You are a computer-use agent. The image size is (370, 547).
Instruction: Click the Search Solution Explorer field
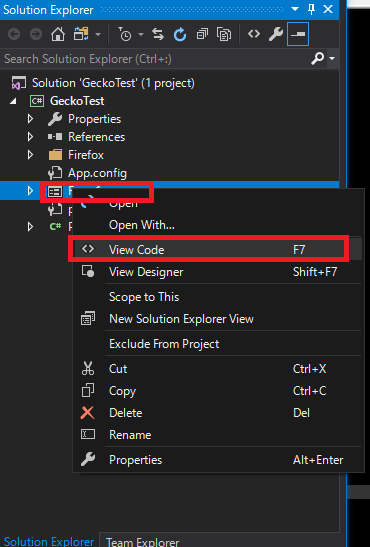[x=157, y=59]
